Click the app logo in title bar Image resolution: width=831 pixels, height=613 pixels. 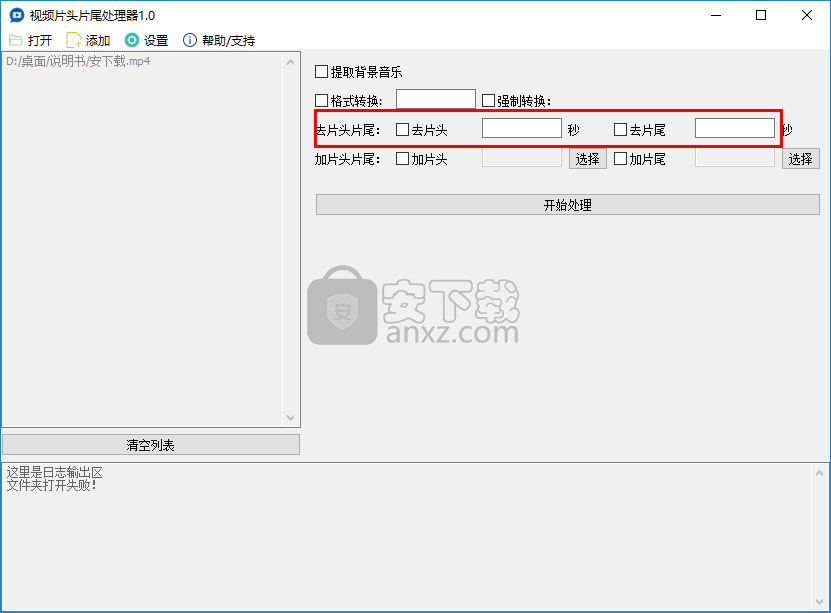pos(17,15)
